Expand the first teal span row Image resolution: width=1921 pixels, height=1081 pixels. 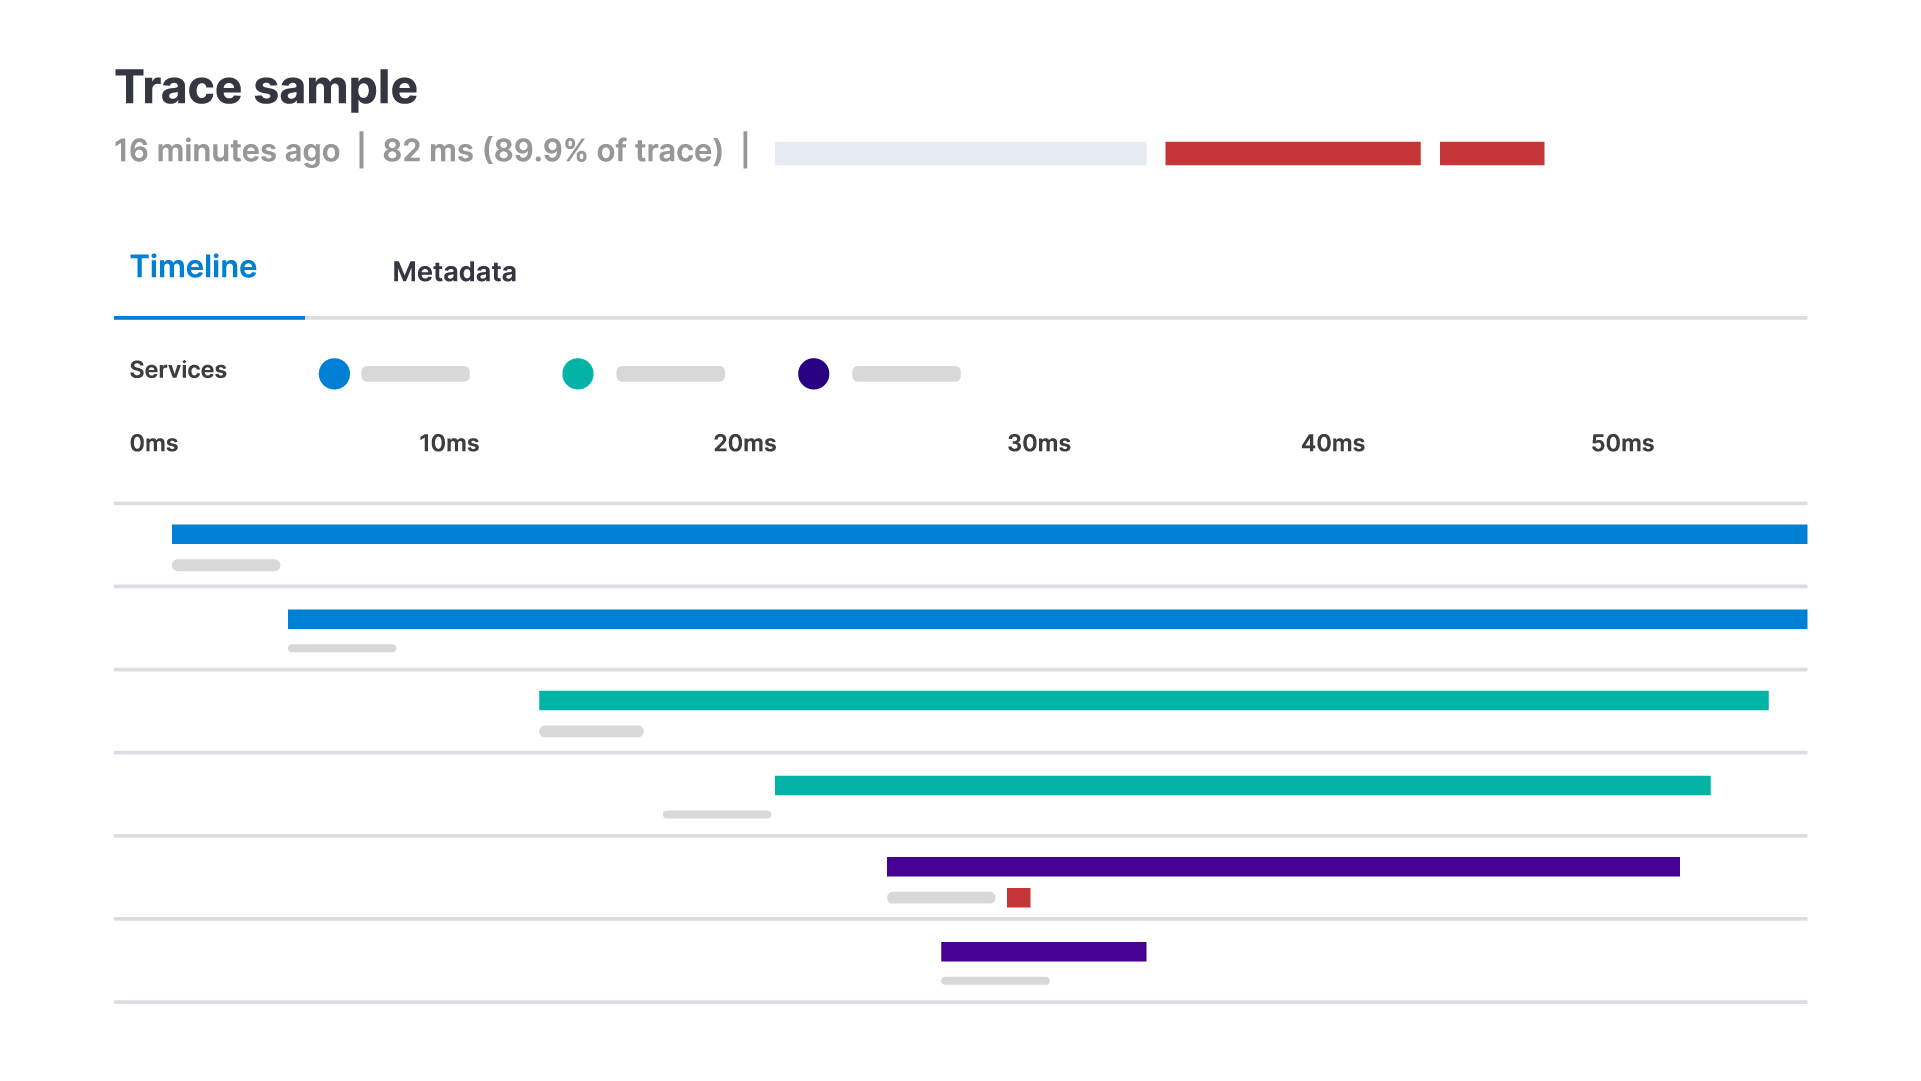tap(1150, 700)
